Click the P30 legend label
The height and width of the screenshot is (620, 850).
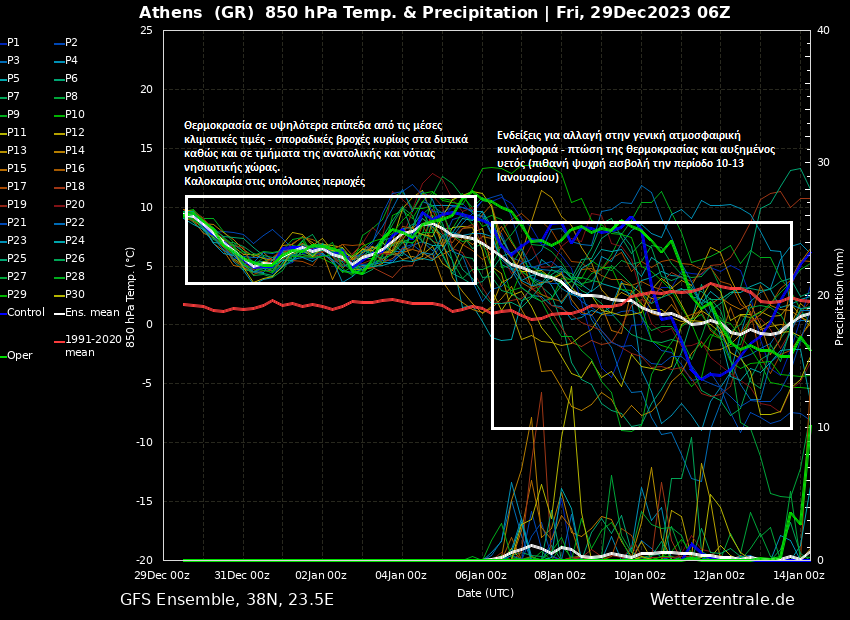point(75,295)
